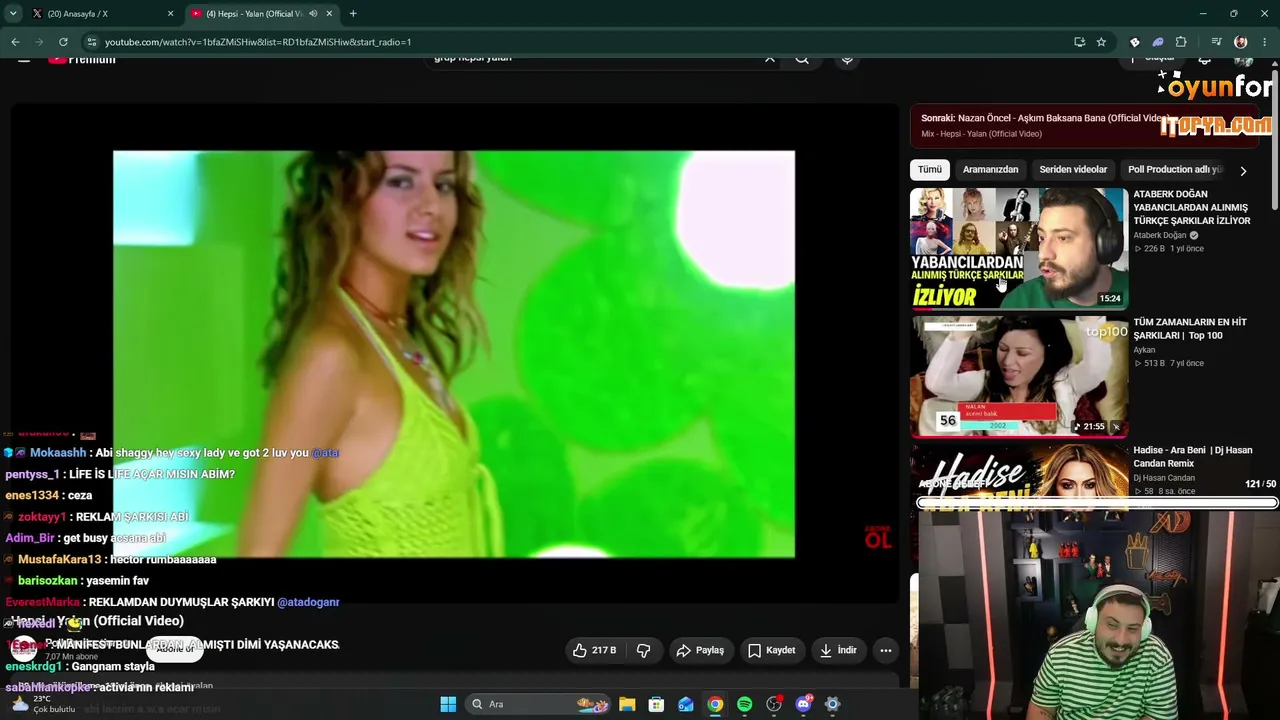The height and width of the screenshot is (720, 1280).
Task: Open Outlook from the taskbar
Action: pos(686,704)
